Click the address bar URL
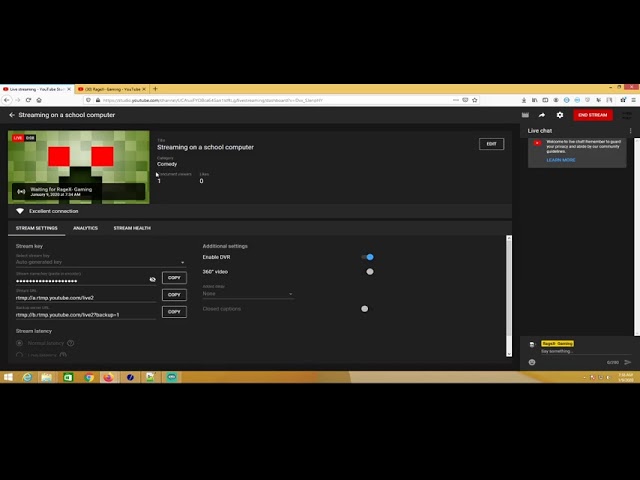 point(213,100)
